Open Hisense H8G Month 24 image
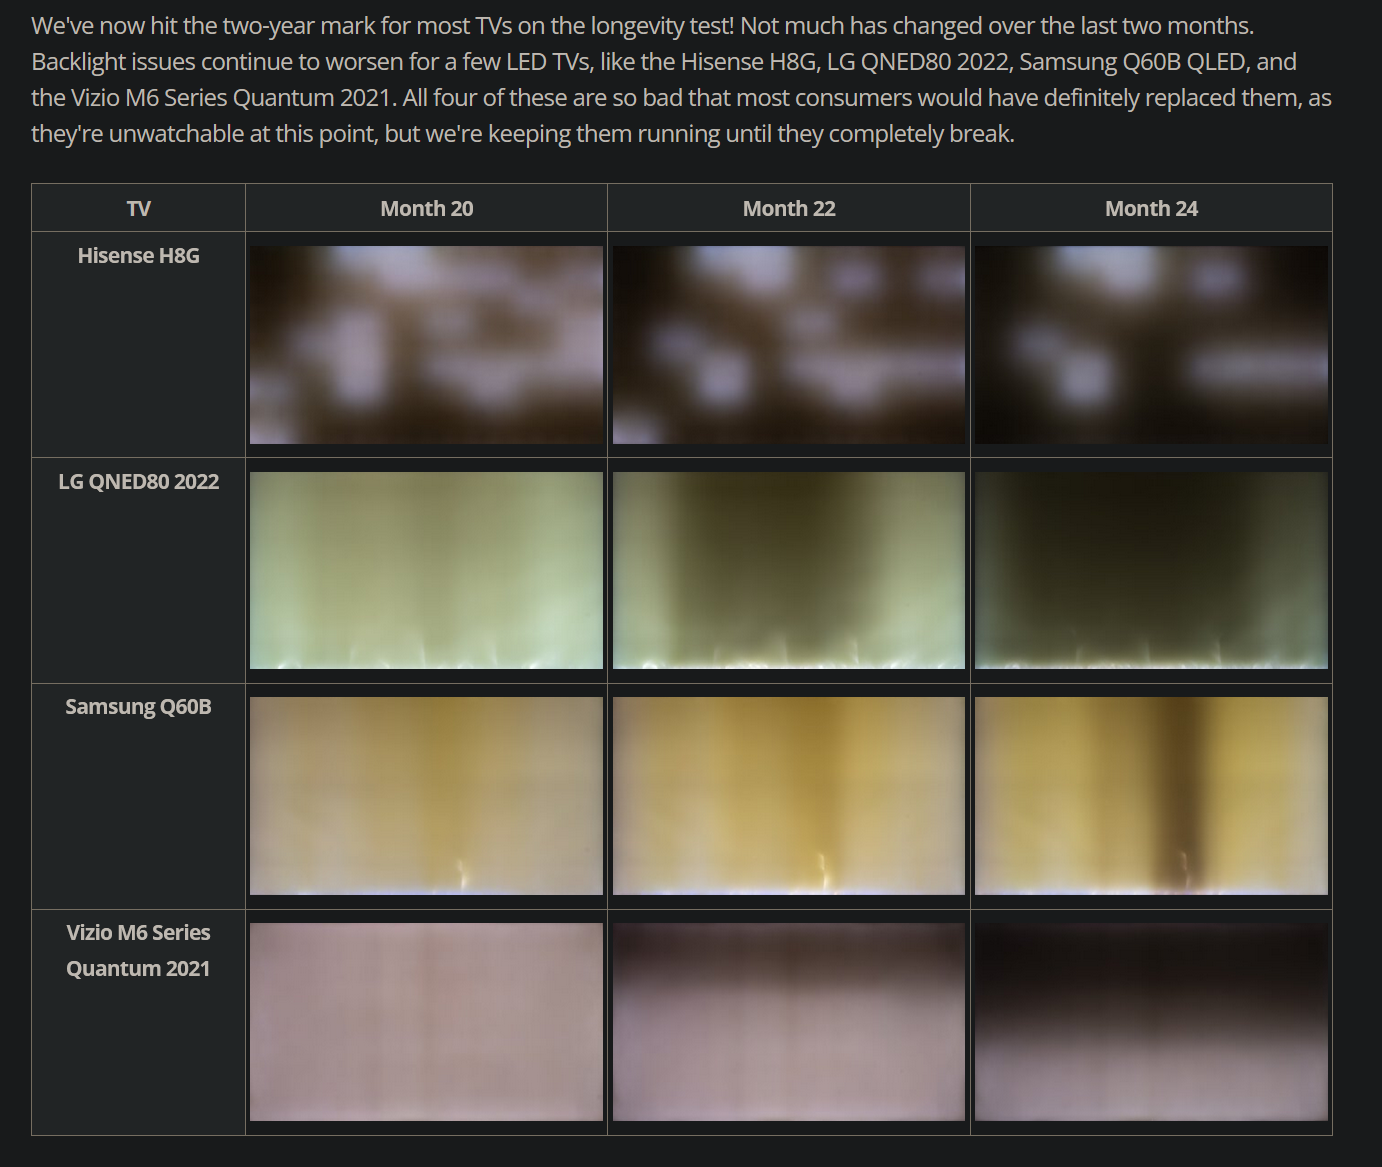 click(x=1151, y=345)
